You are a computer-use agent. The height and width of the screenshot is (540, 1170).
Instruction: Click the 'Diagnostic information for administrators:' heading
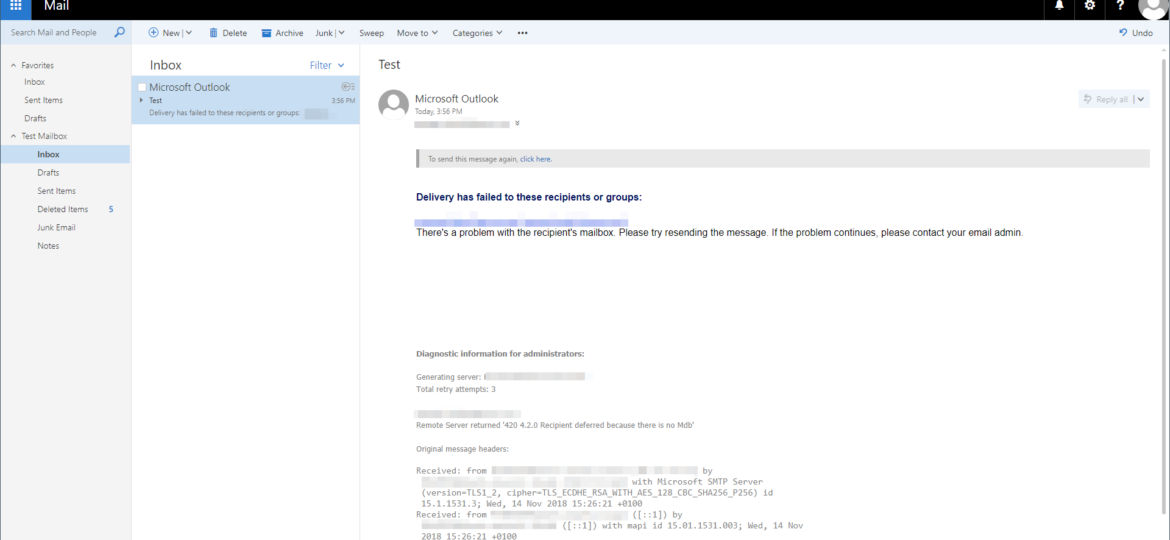pyautogui.click(x=500, y=354)
